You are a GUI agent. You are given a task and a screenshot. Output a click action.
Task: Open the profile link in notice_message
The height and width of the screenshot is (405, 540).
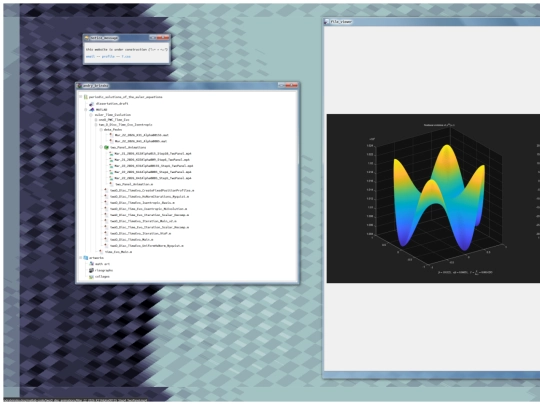click(x=108, y=56)
